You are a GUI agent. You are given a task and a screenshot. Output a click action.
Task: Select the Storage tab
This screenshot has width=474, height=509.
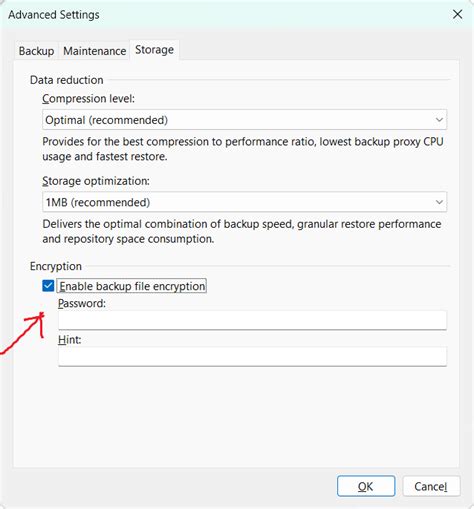click(154, 50)
